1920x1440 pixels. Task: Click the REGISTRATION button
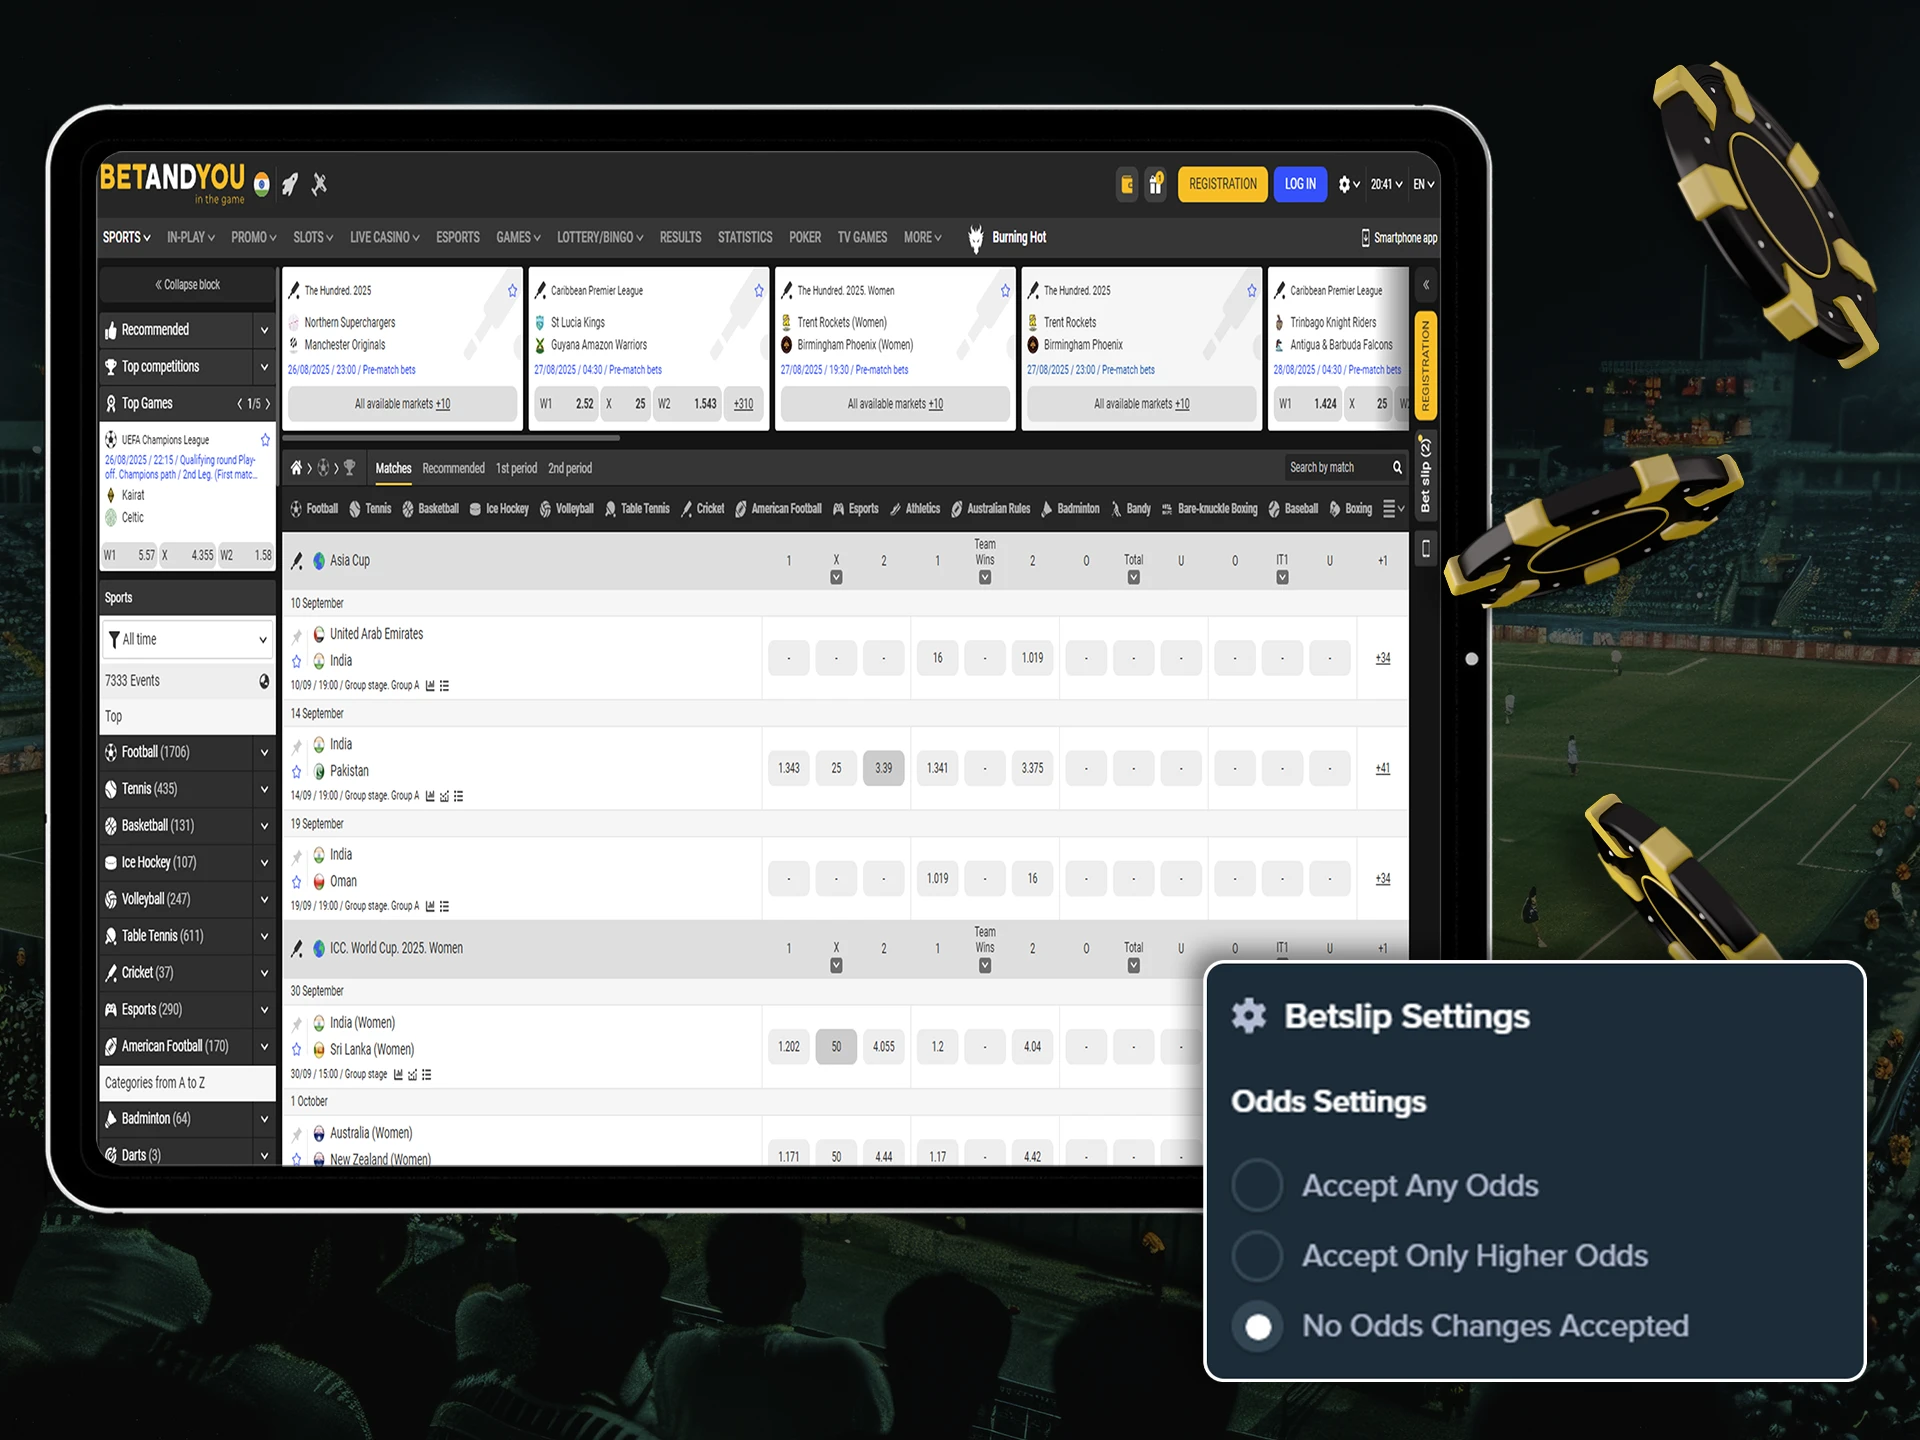click(x=1222, y=184)
